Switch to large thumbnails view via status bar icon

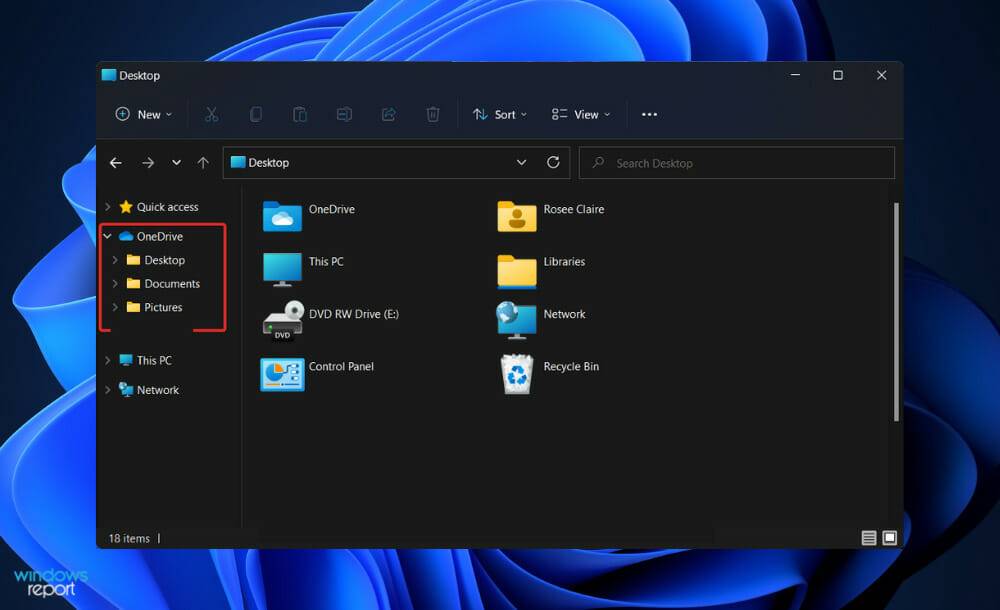(x=888, y=537)
